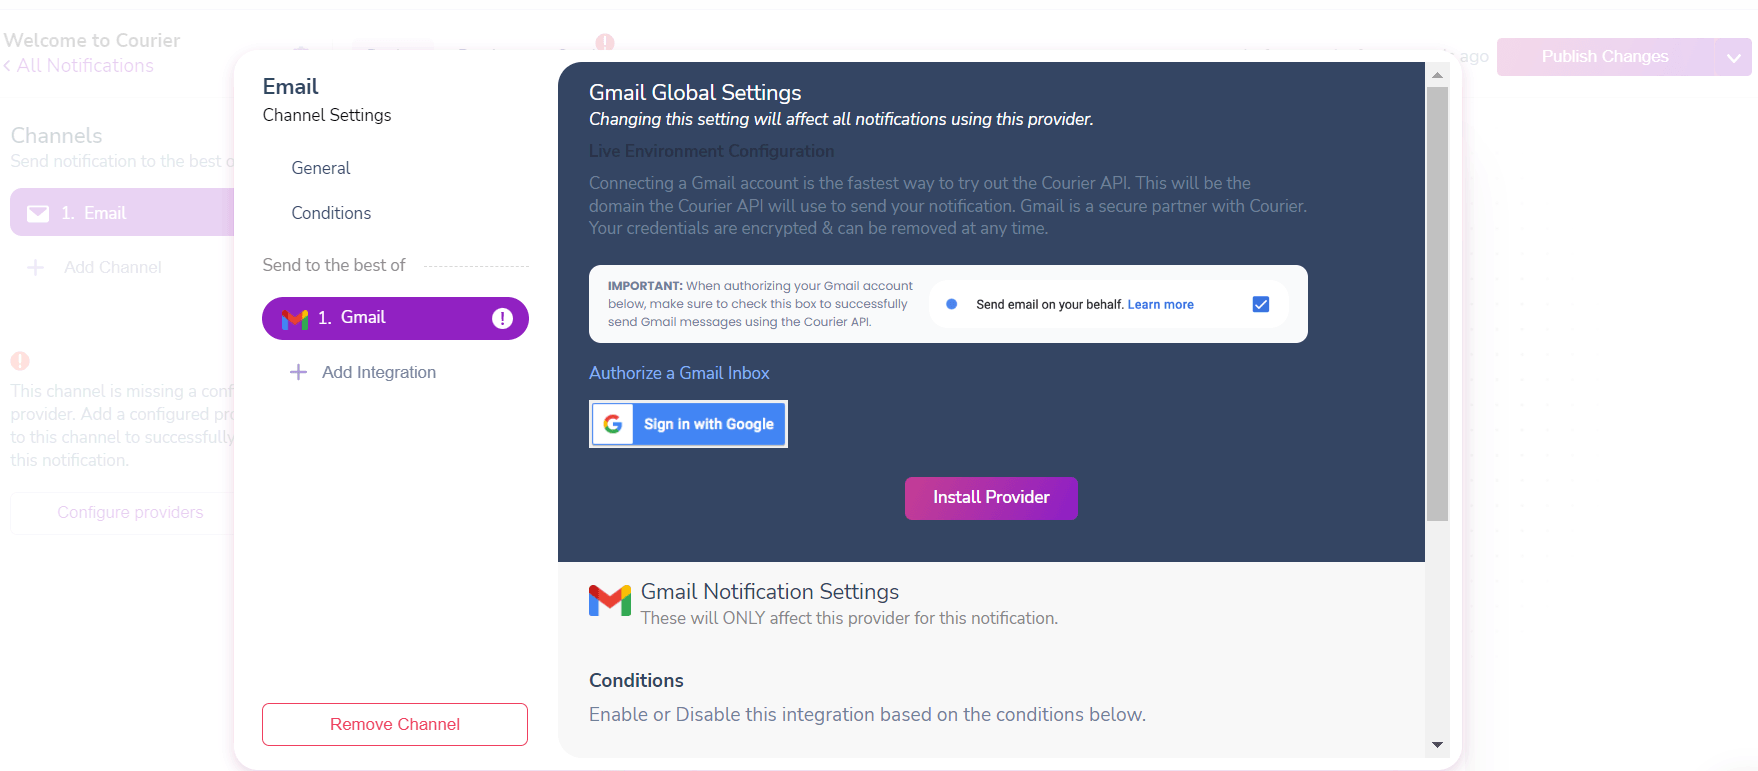Select General in Channel Settings
This screenshot has width=1758, height=771.
320,167
